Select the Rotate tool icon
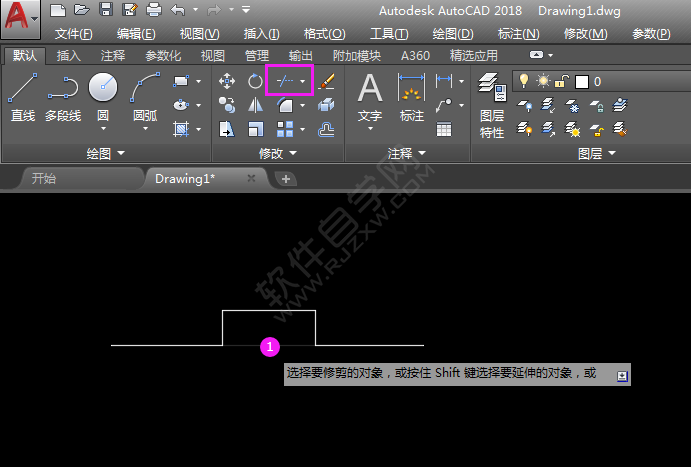691x467 pixels. click(255, 81)
